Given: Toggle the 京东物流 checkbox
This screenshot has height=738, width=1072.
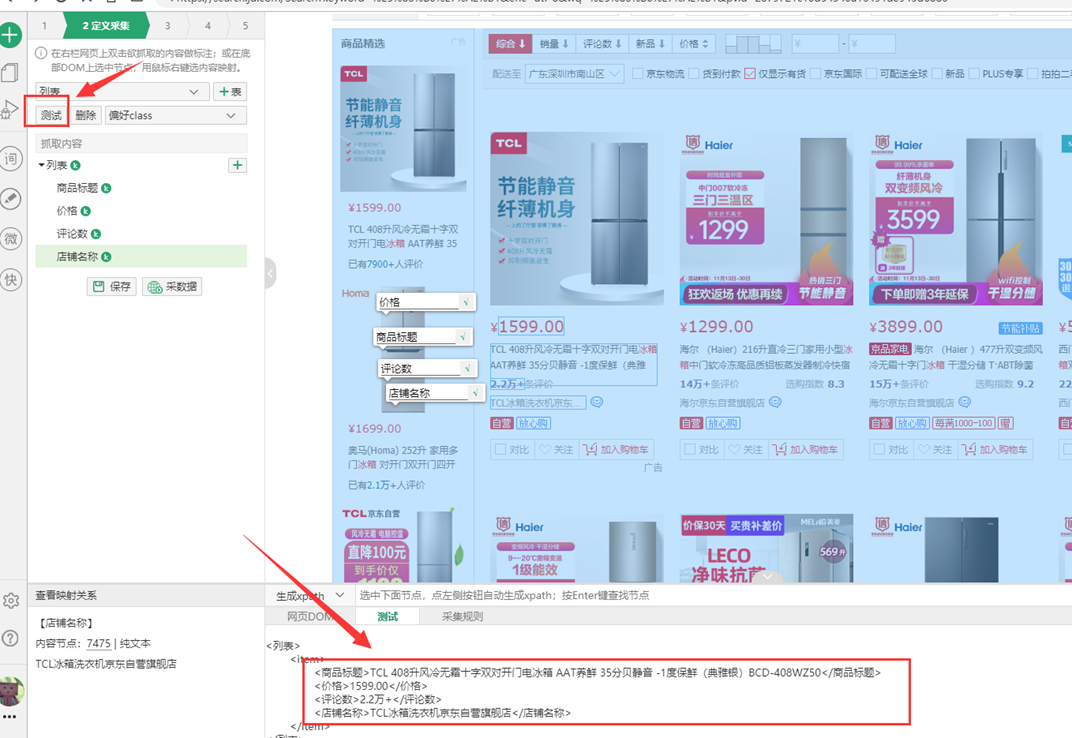Looking at the screenshot, I should coord(638,74).
